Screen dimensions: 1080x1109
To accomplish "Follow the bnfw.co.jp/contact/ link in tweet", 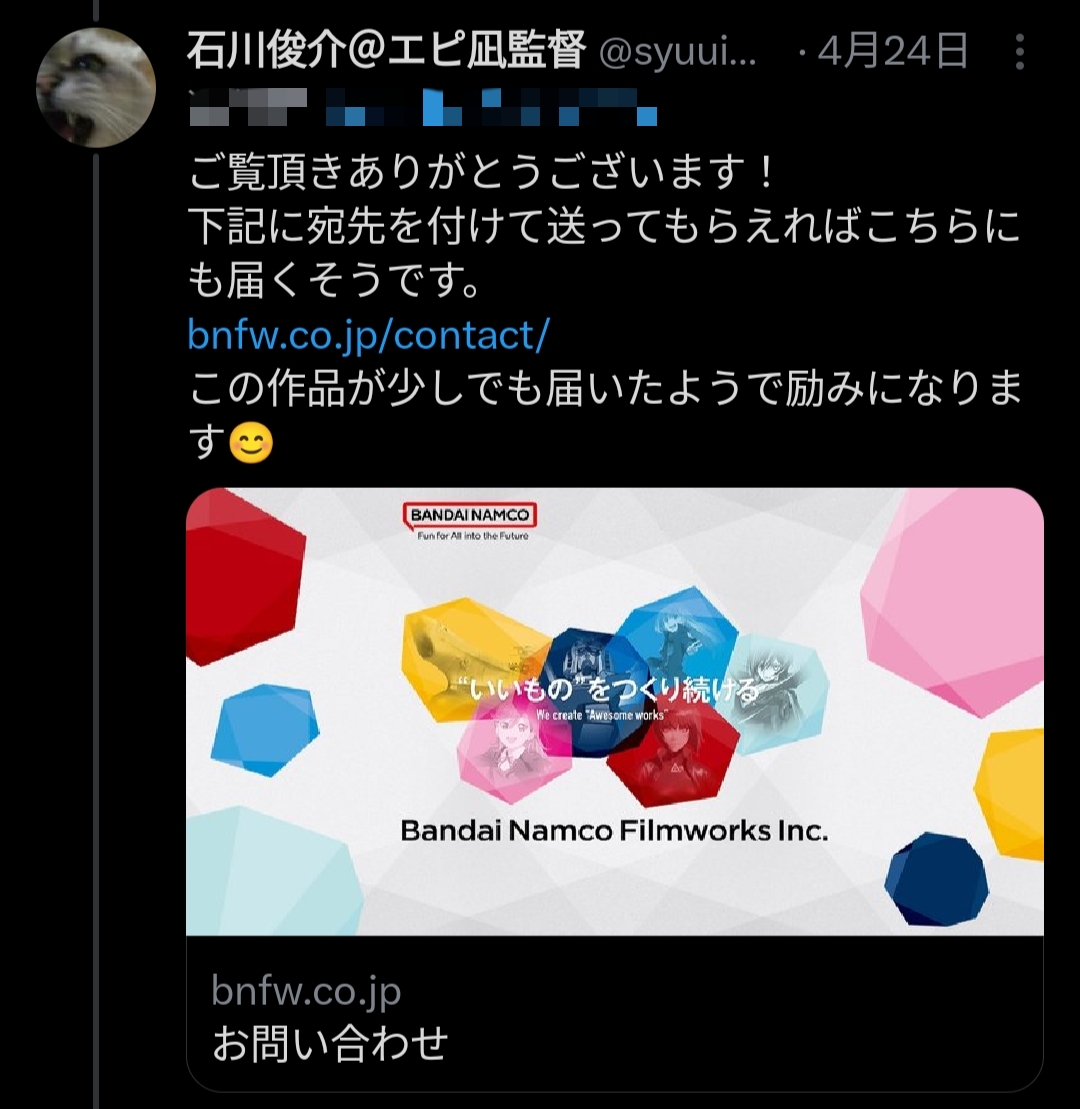I will tap(368, 335).
